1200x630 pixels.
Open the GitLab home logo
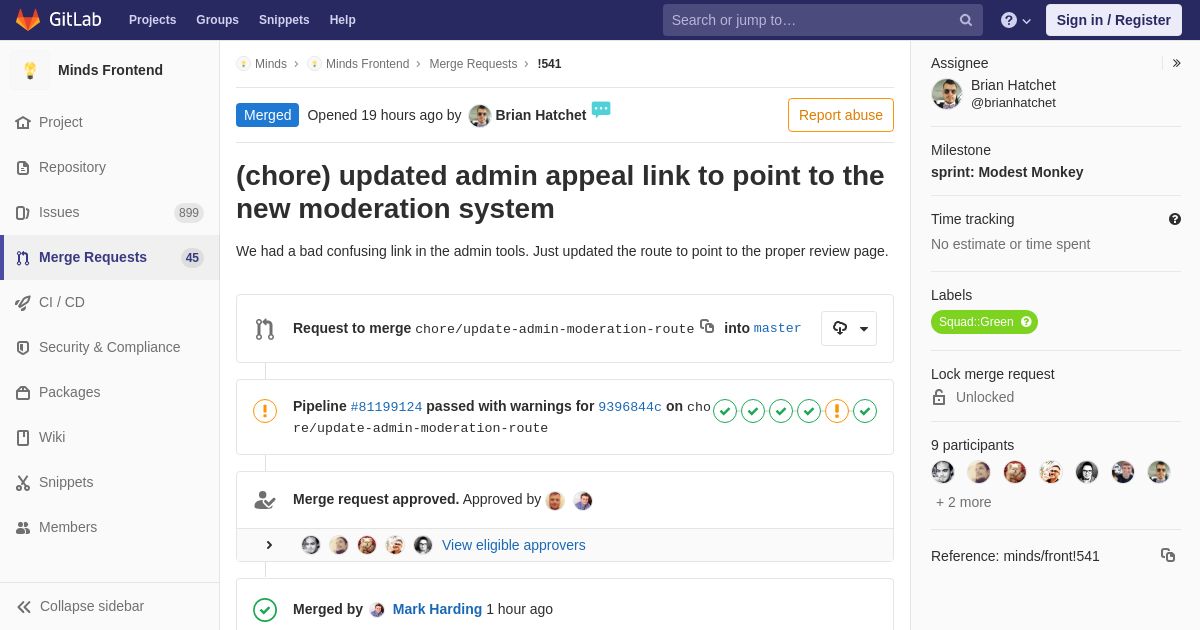tap(59, 20)
